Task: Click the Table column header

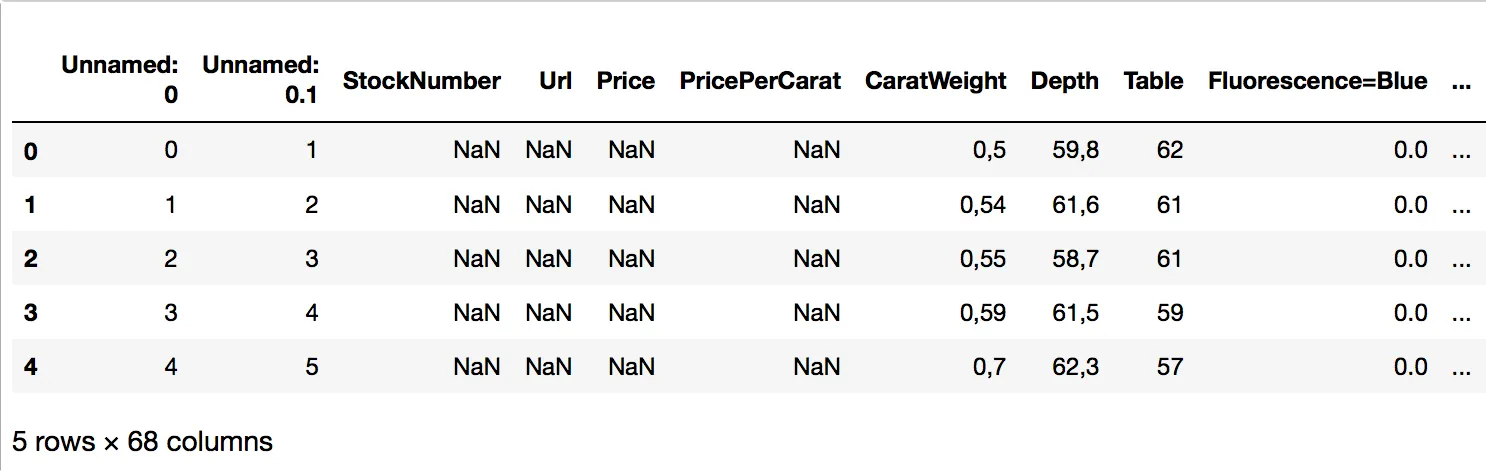Action: (x=1153, y=81)
